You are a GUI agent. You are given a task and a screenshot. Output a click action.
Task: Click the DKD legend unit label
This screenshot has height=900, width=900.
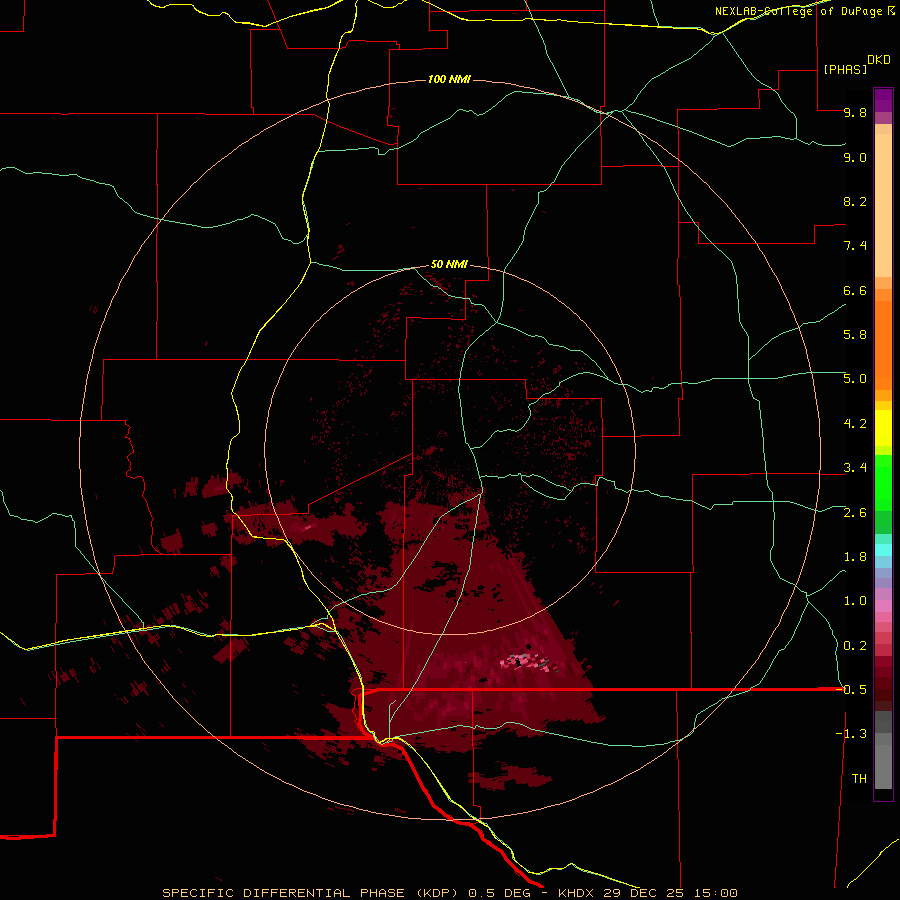click(x=878, y=60)
